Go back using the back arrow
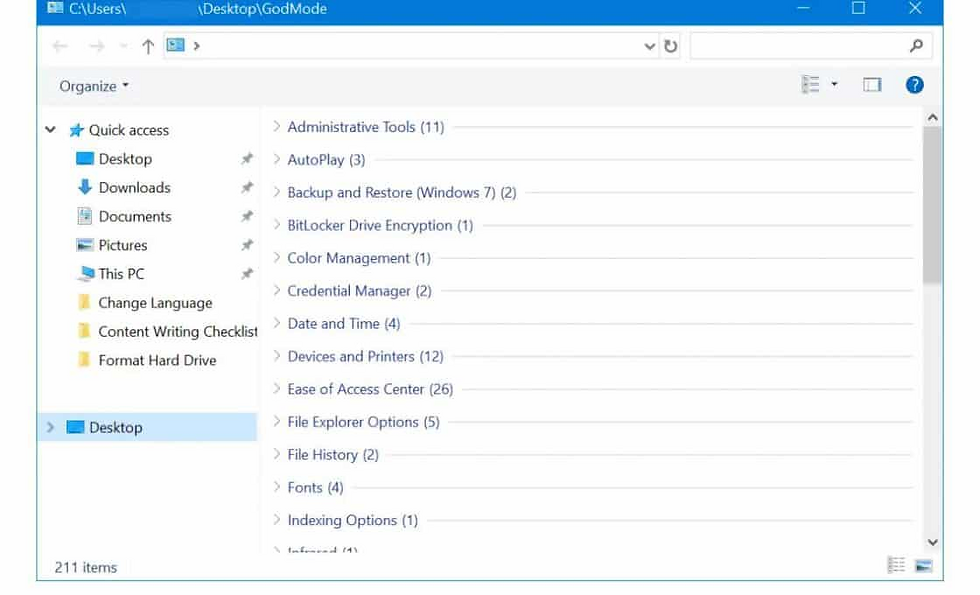Image resolution: width=980 pixels, height=595 pixels. (60, 46)
